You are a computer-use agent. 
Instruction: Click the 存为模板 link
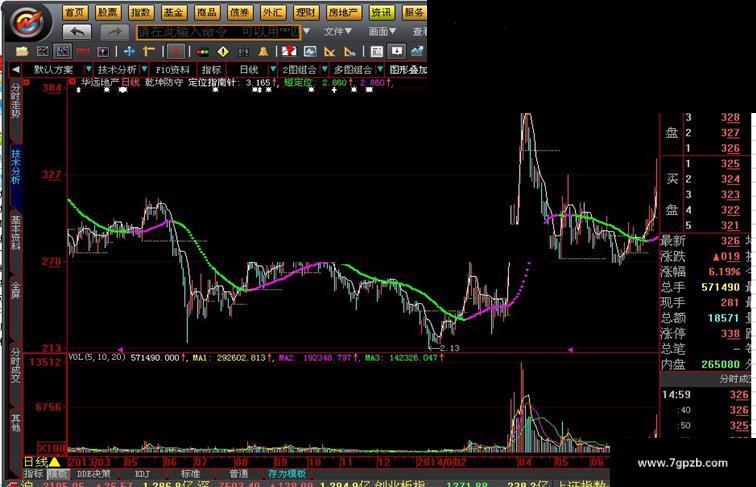pos(287,474)
